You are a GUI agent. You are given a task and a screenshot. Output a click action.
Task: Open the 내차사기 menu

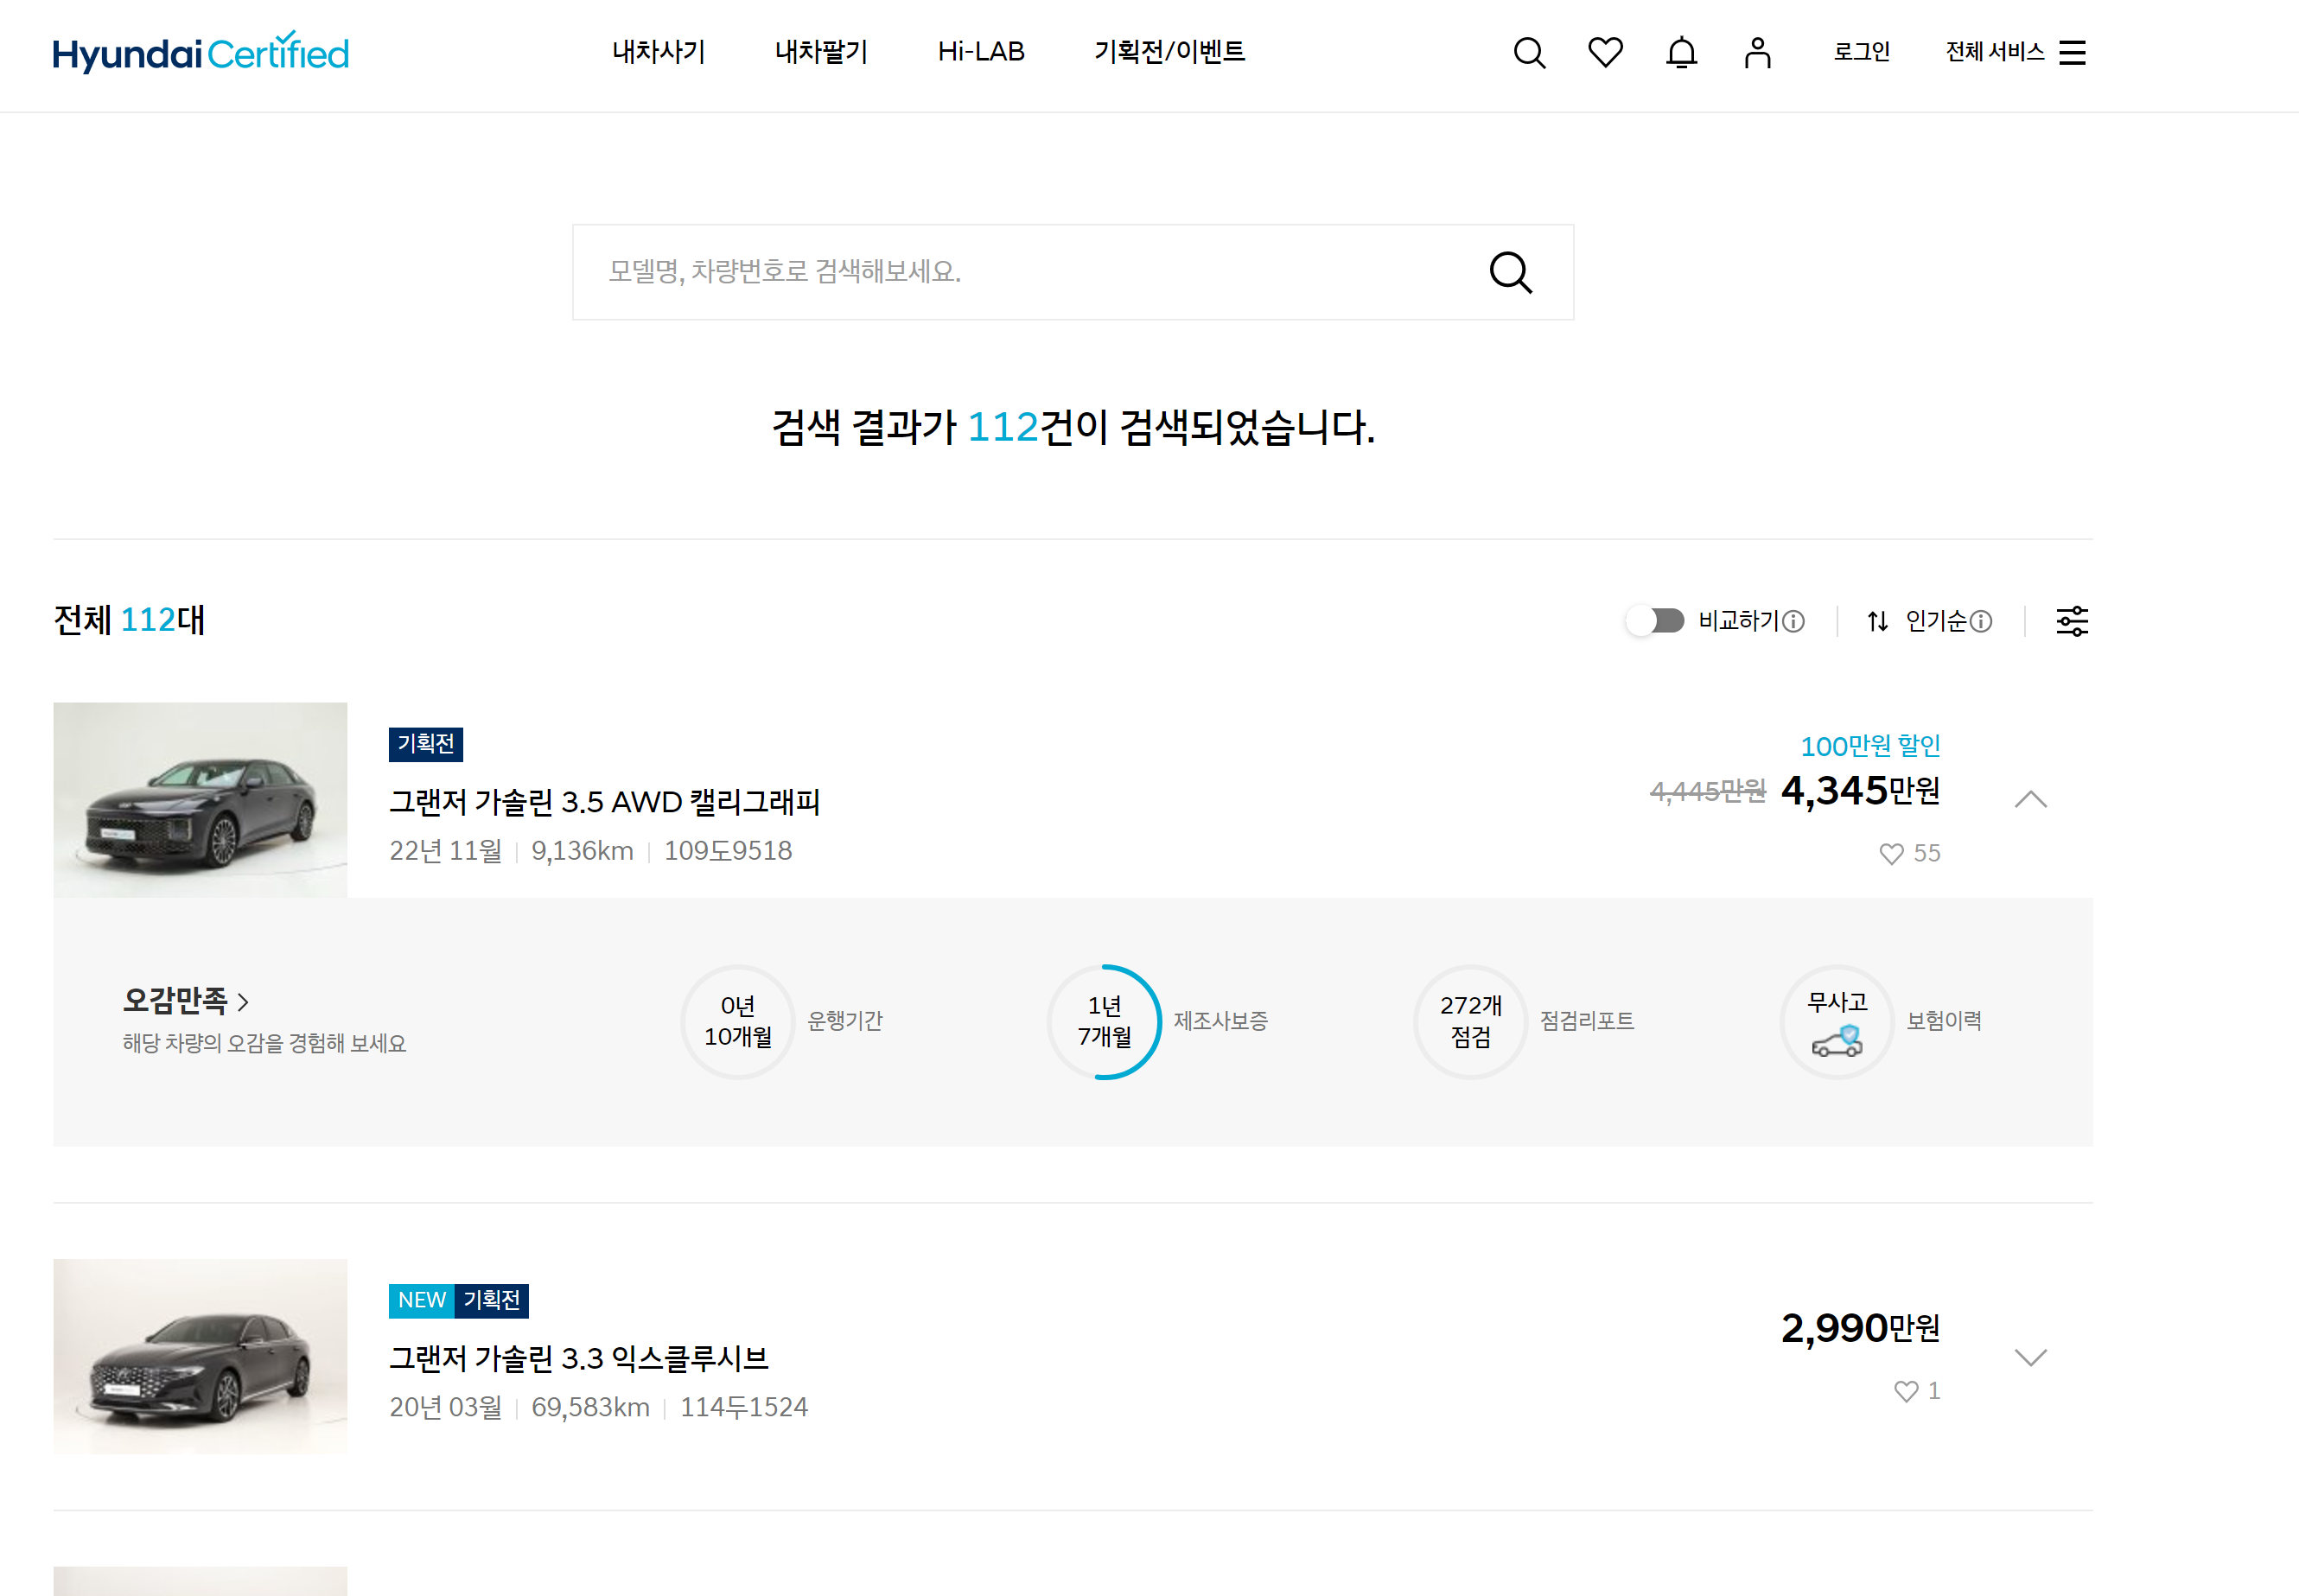point(659,52)
